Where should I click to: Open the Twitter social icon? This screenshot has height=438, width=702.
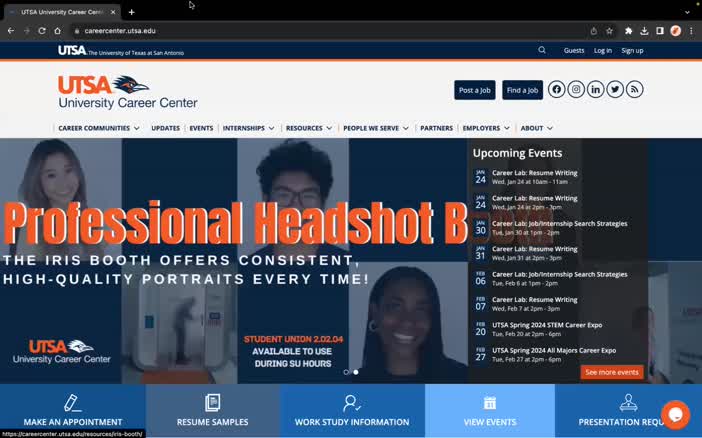(x=615, y=90)
